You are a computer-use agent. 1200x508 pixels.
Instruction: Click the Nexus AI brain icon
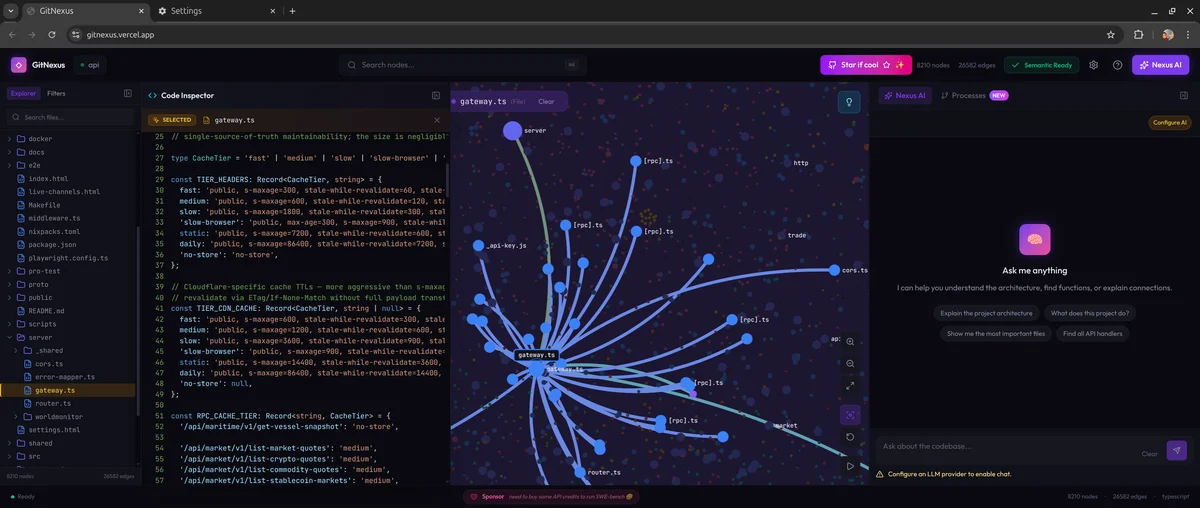click(1035, 239)
